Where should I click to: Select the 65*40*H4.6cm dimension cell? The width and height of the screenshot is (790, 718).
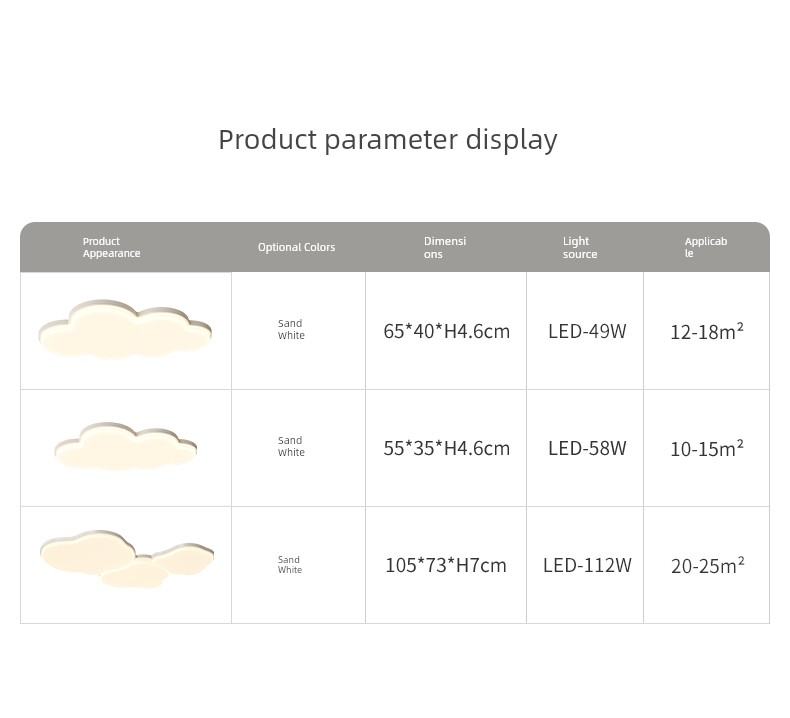click(x=446, y=331)
